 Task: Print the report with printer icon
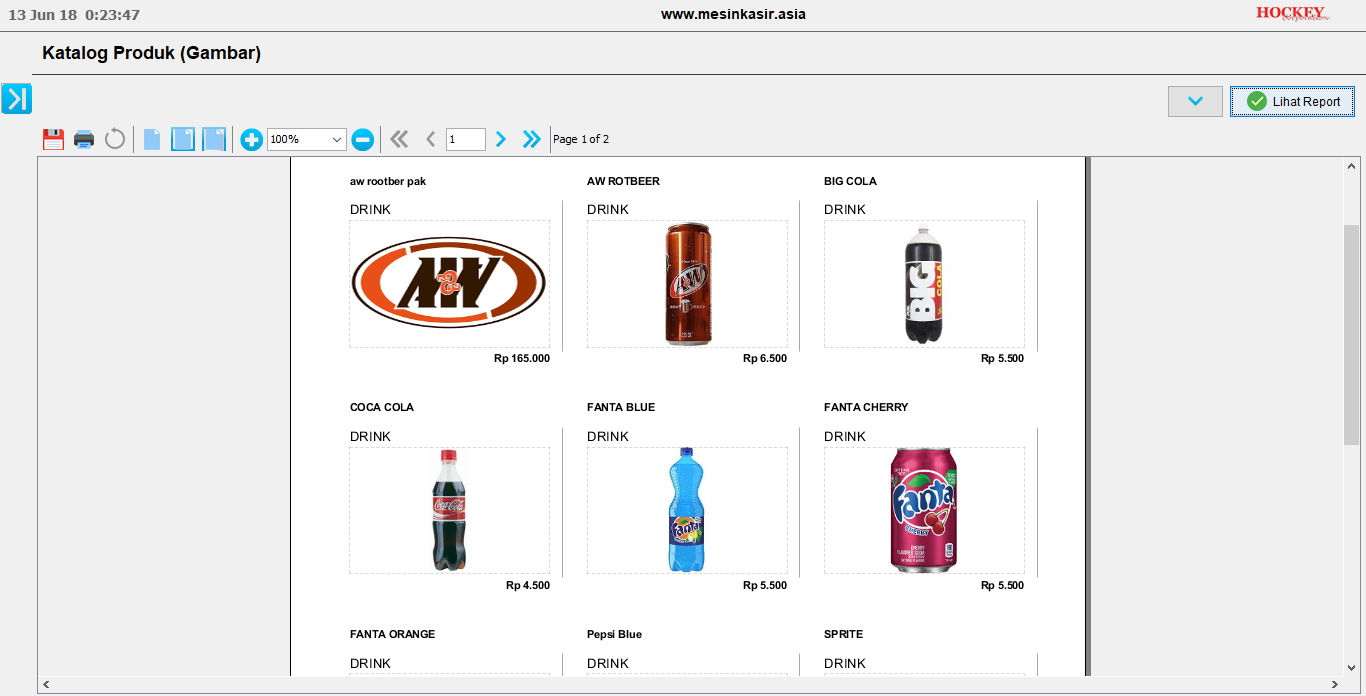84,139
